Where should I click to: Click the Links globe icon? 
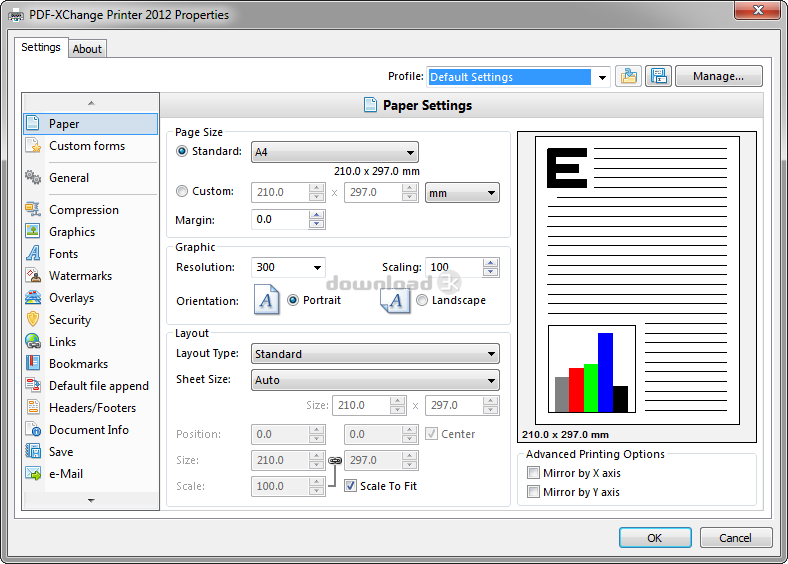[x=33, y=341]
